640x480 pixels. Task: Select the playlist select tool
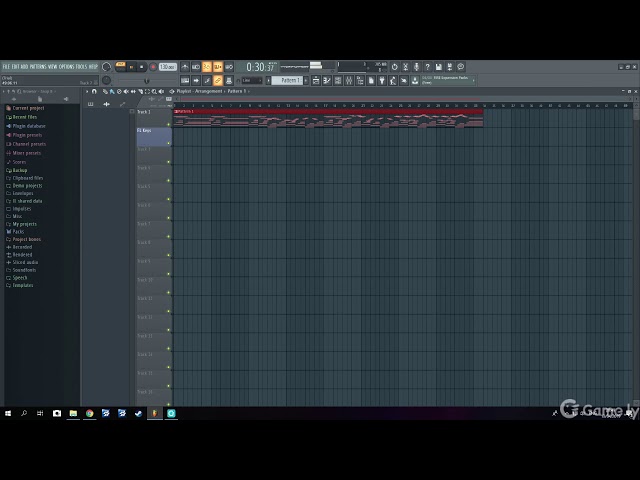pyautogui.click(x=147, y=91)
